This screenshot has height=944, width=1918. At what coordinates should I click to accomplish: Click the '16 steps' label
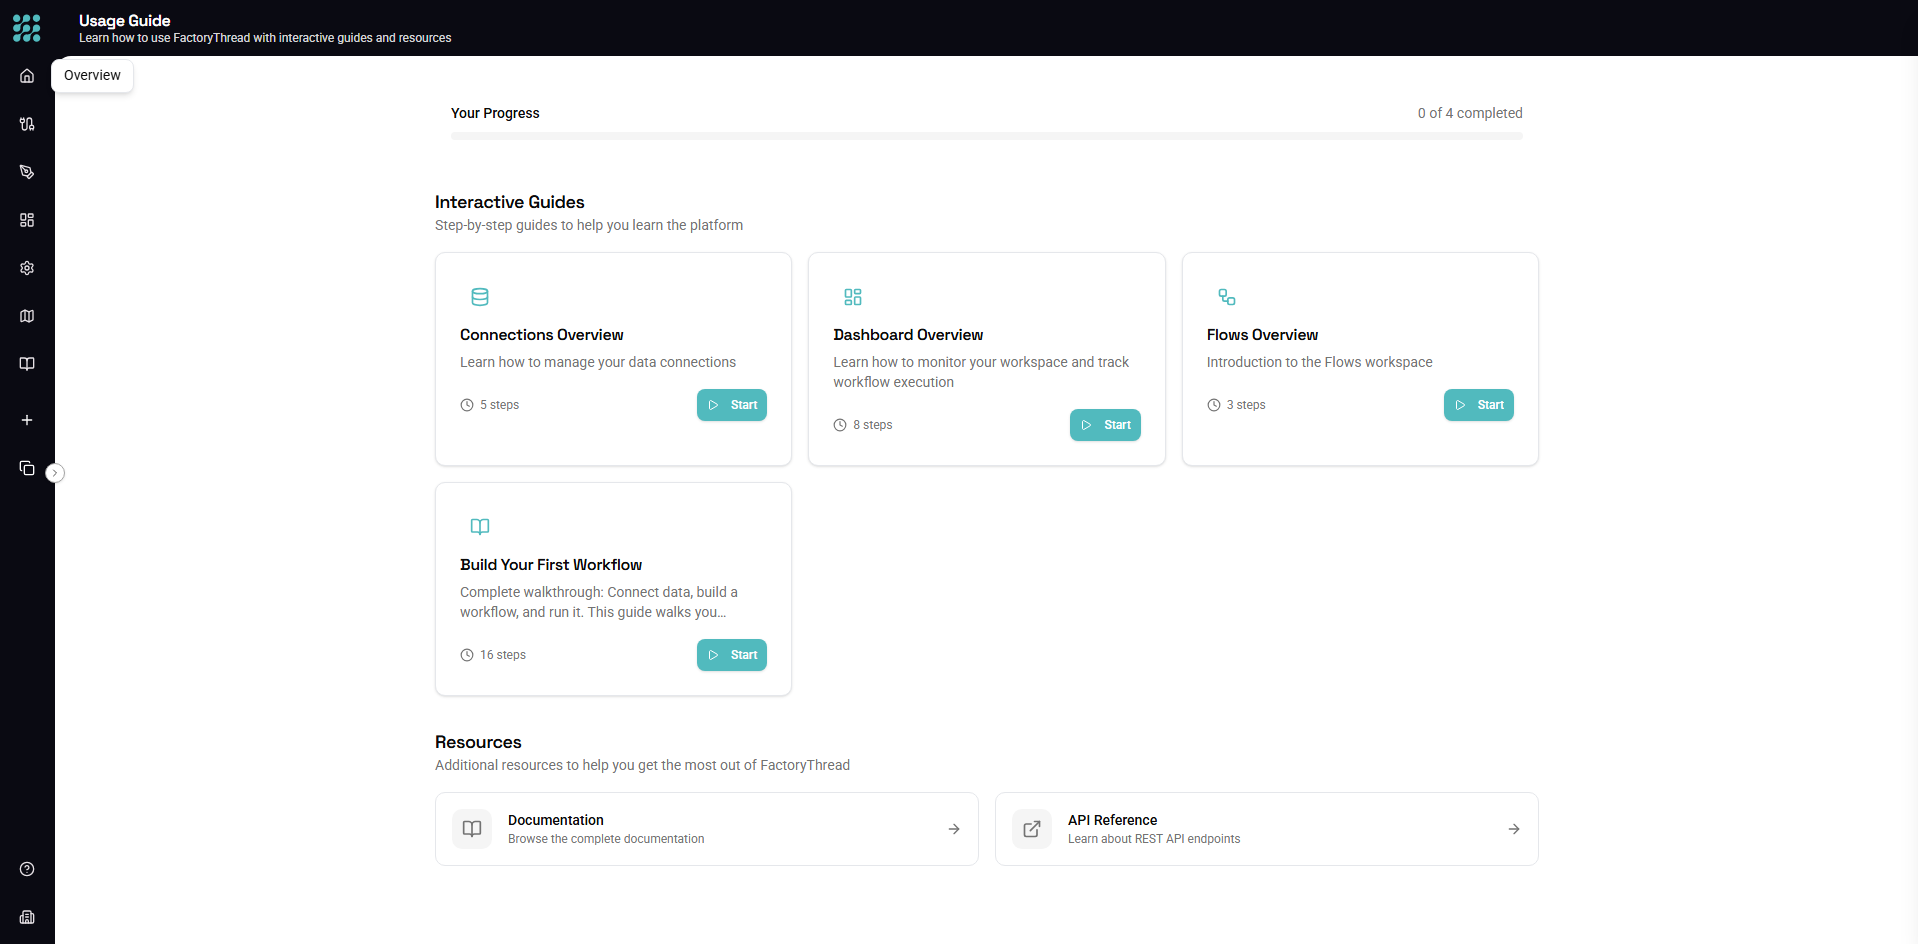point(503,655)
